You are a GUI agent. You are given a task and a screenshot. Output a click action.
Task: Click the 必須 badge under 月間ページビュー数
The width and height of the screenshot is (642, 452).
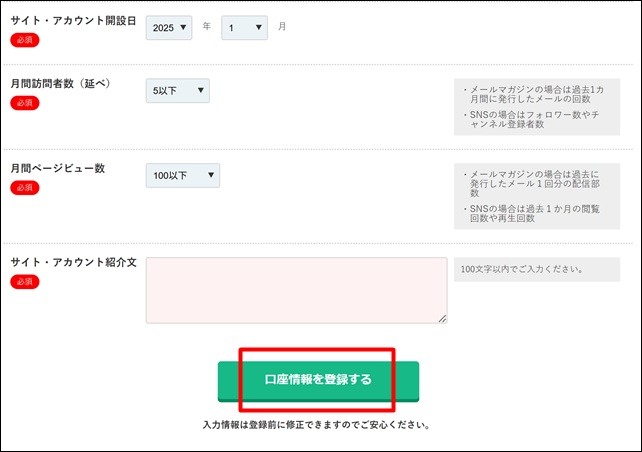click(25, 188)
